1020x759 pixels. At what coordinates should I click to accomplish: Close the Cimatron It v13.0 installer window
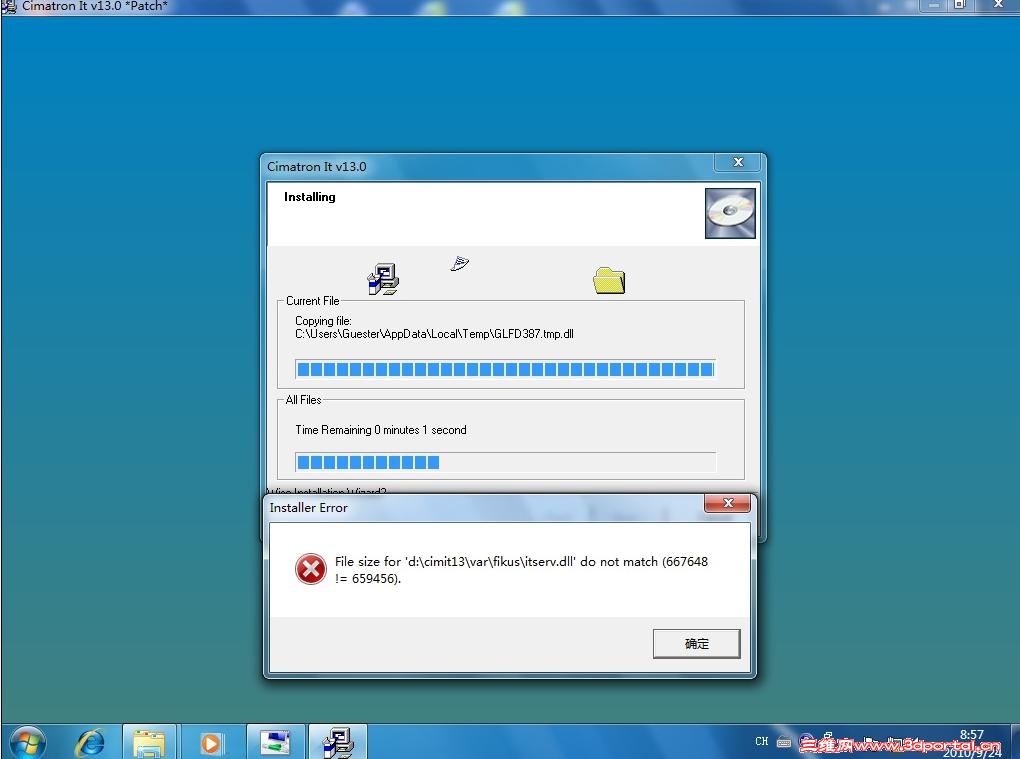pyautogui.click(x=738, y=162)
